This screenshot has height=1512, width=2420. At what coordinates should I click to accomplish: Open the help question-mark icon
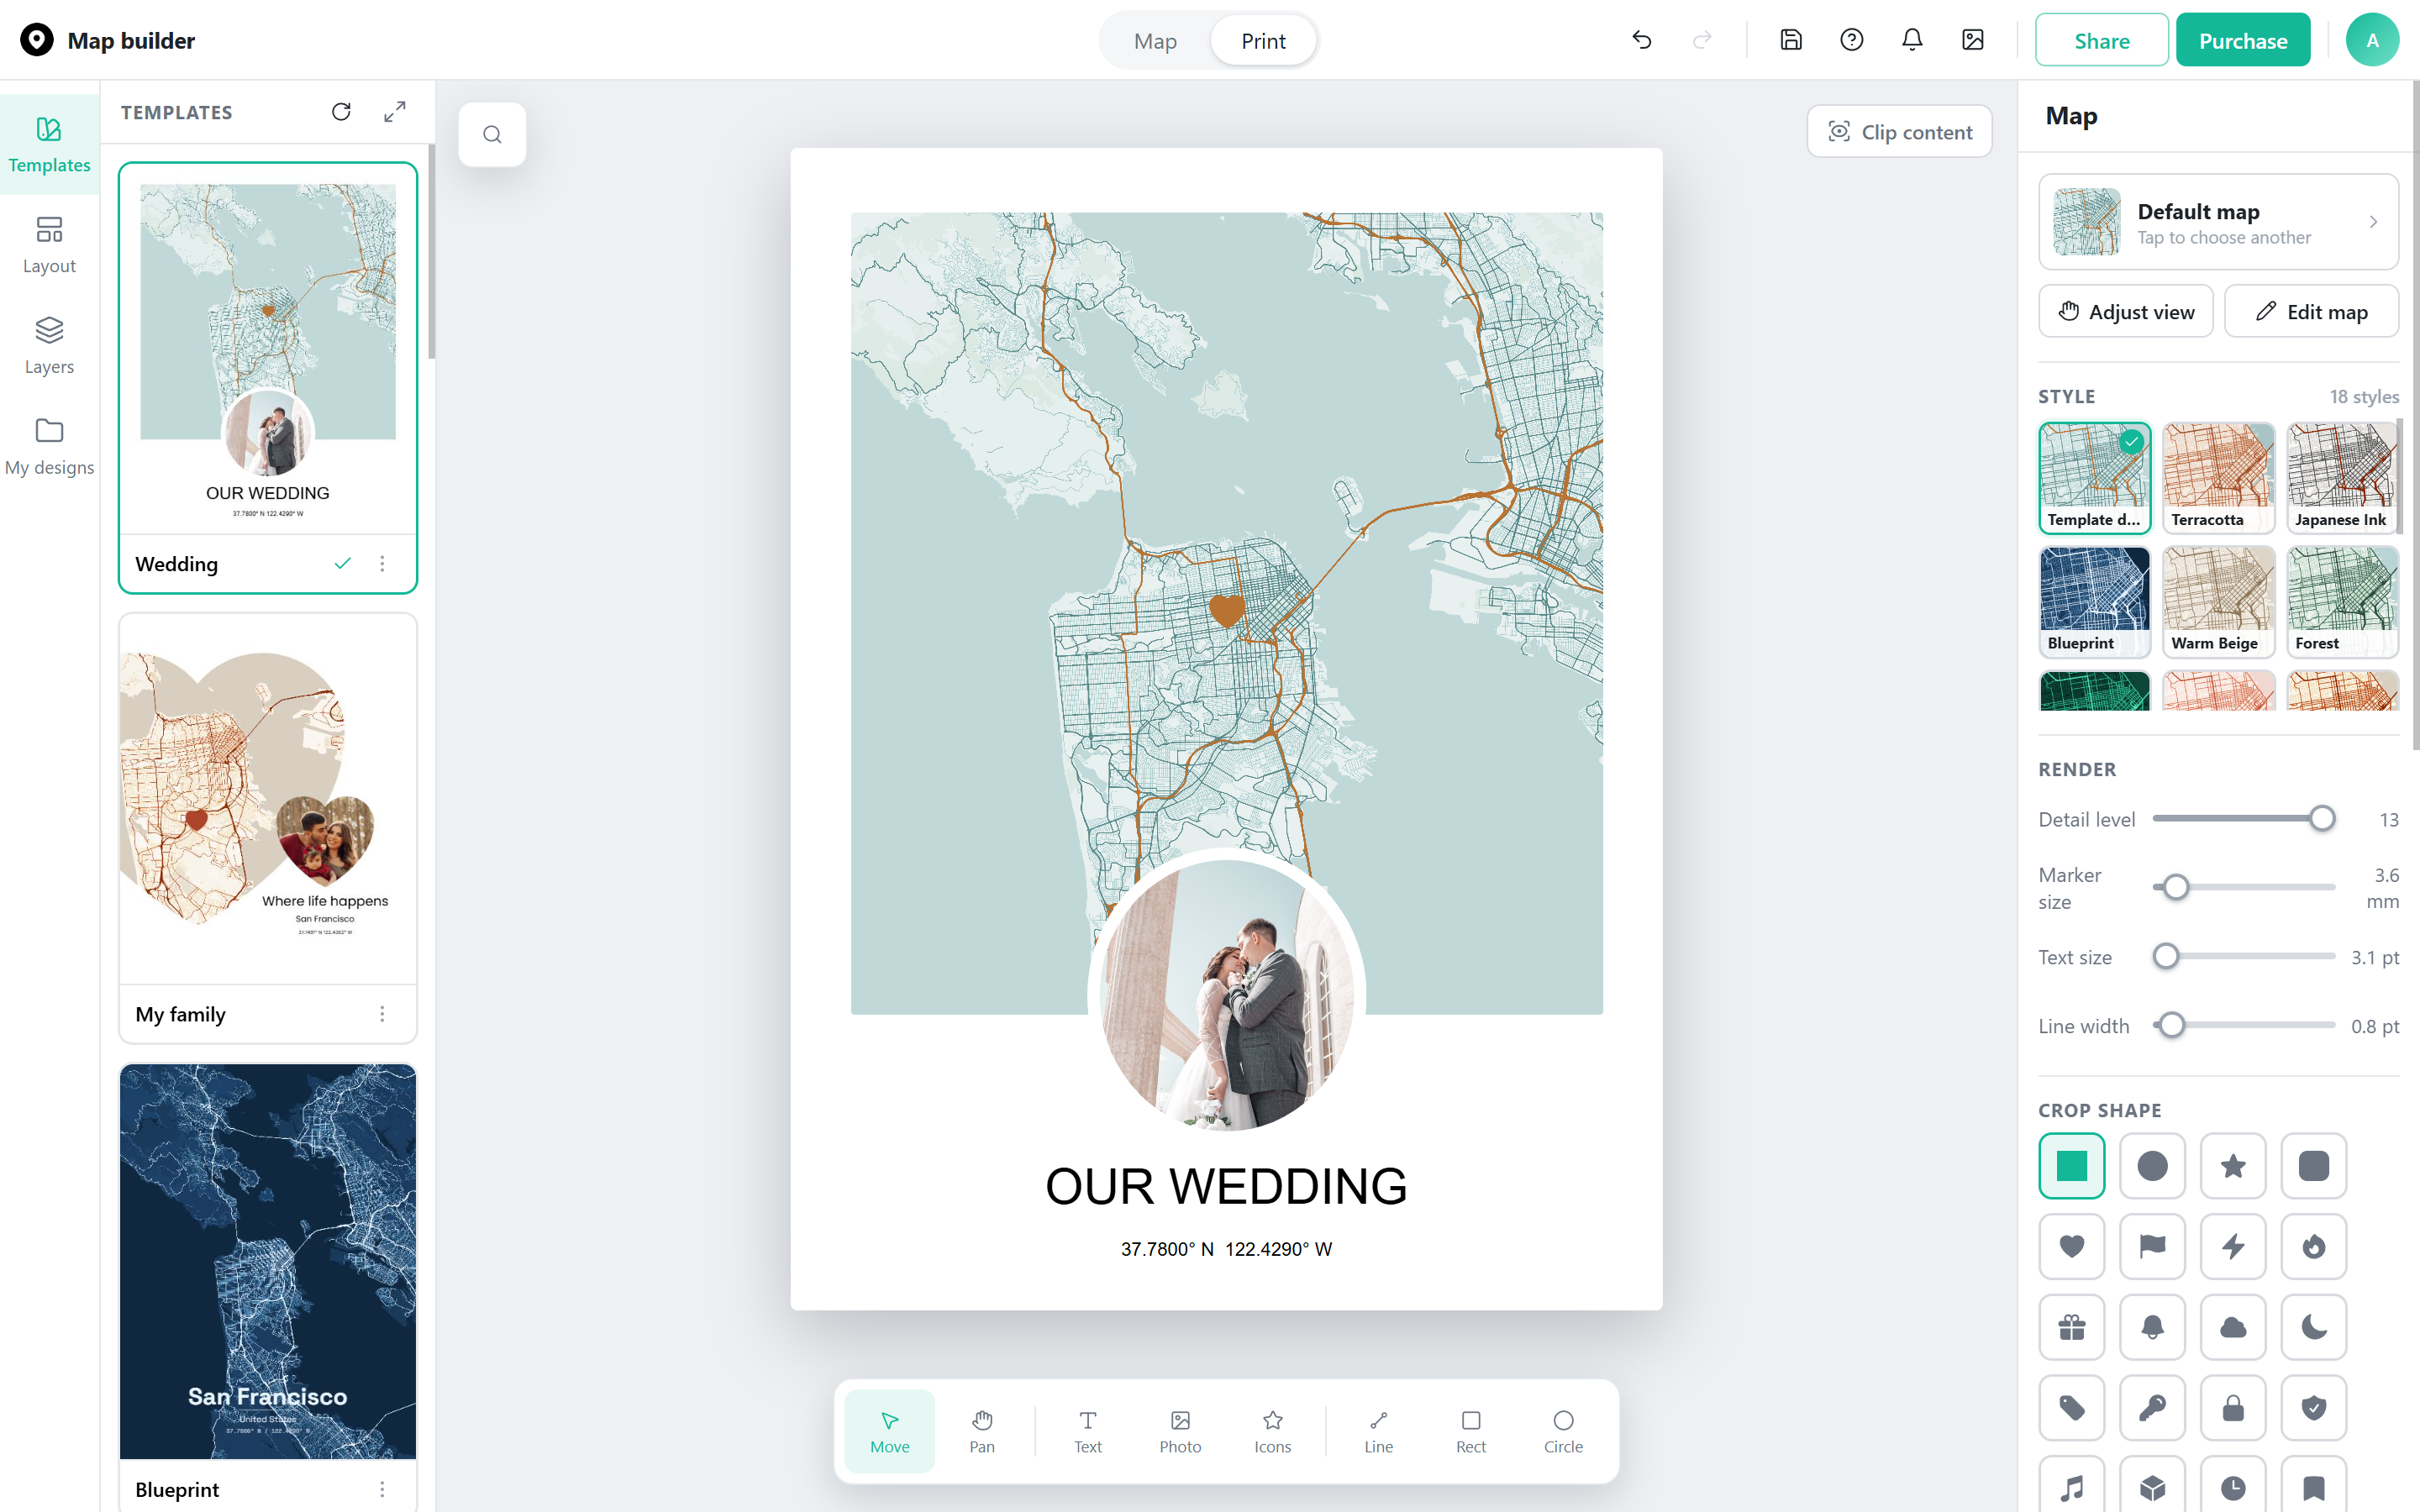pos(1851,40)
